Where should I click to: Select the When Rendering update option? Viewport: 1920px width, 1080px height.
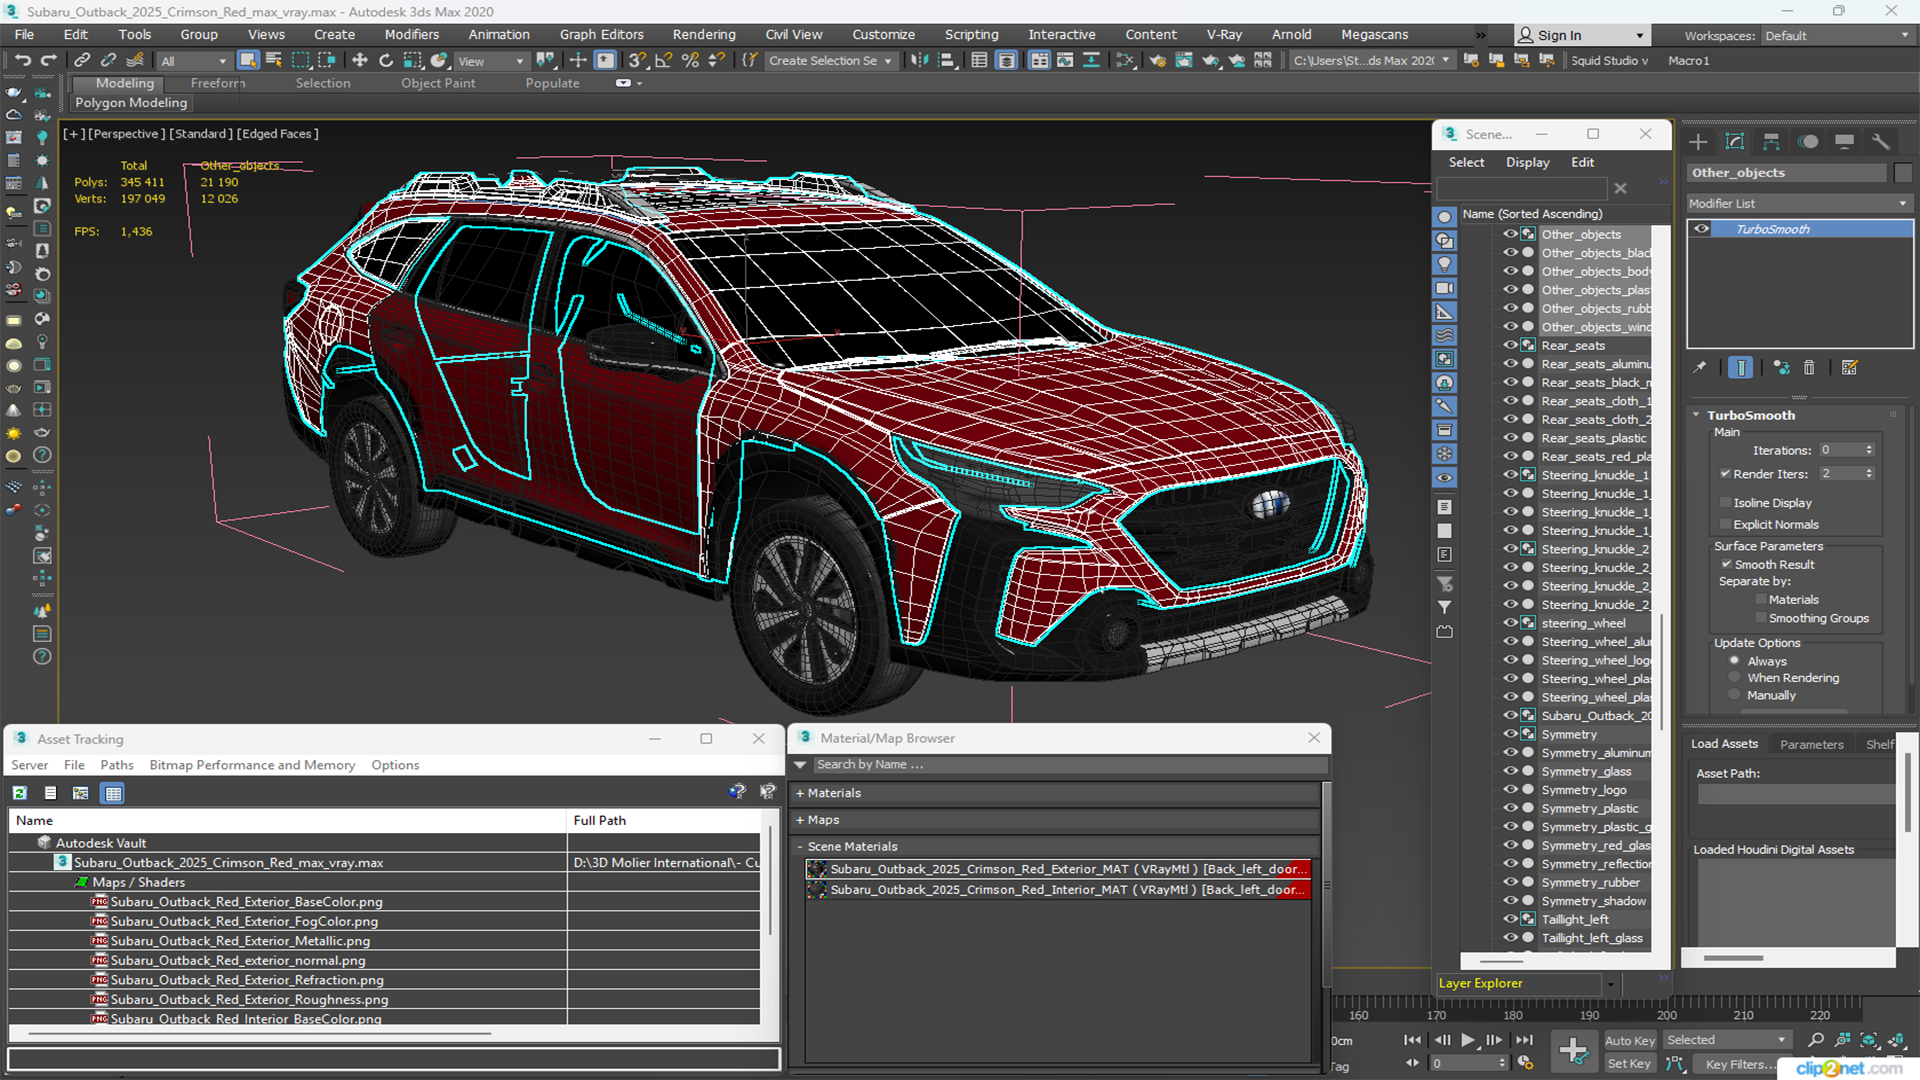tap(1735, 678)
